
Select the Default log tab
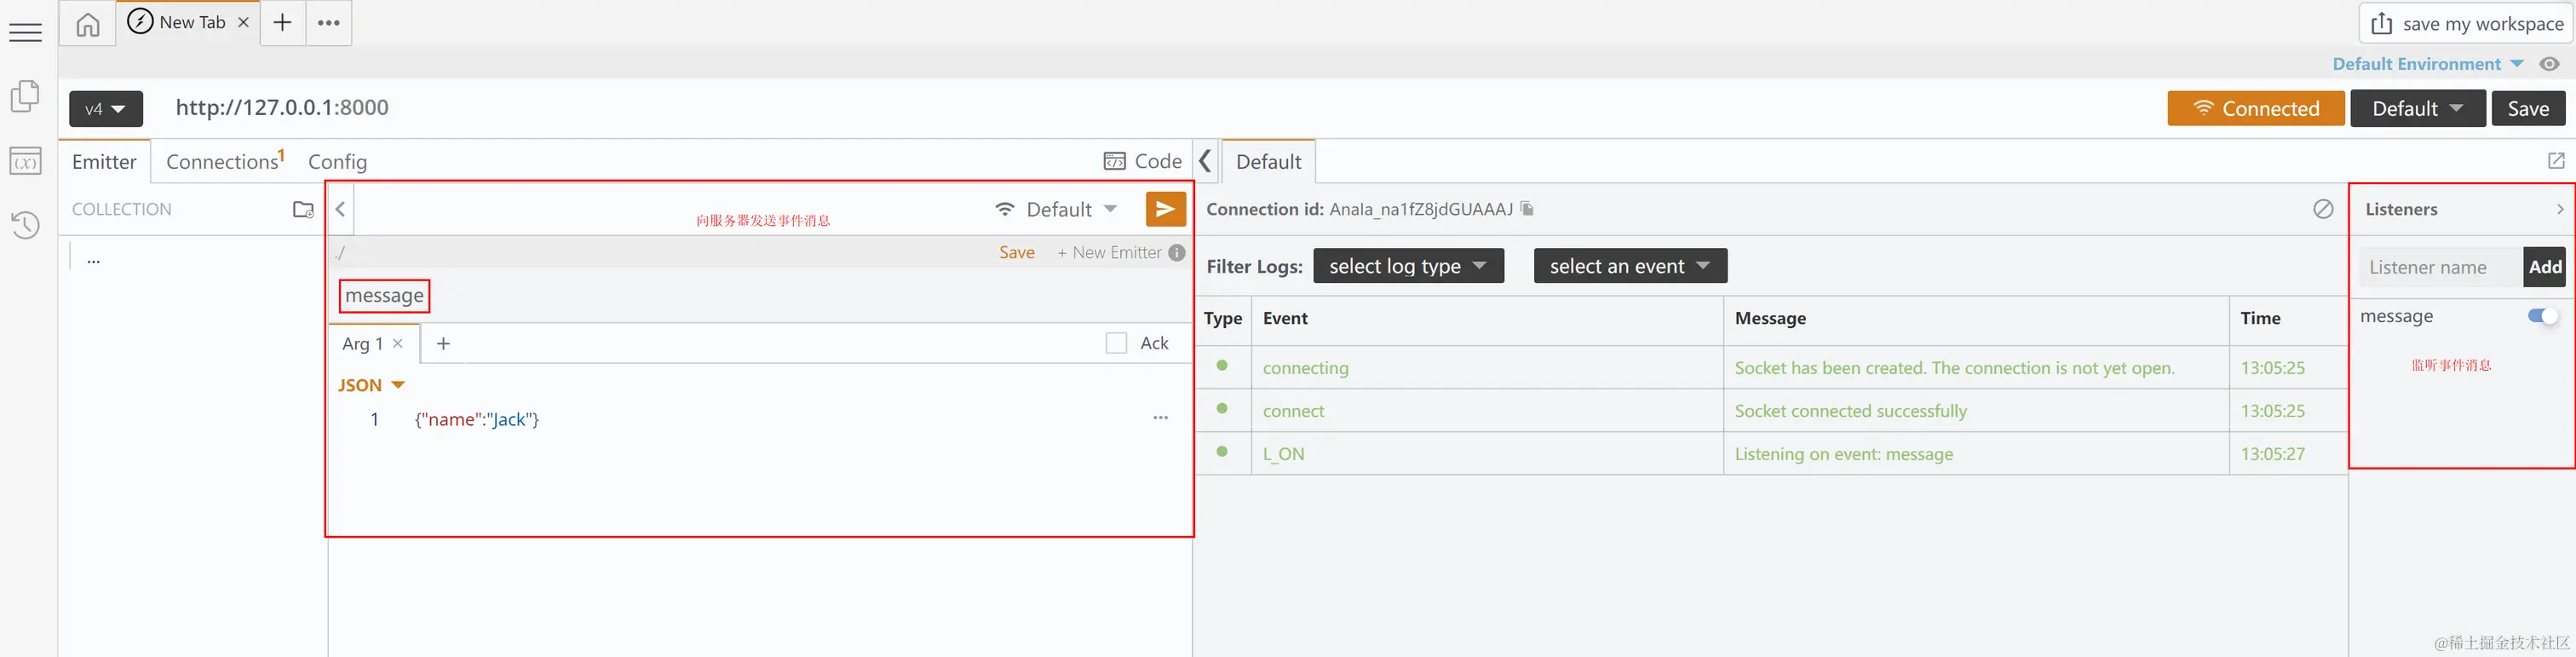[1268, 162]
